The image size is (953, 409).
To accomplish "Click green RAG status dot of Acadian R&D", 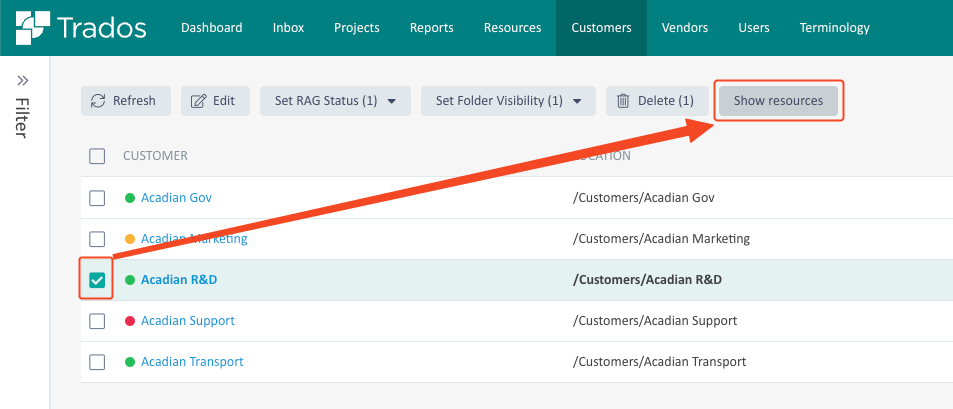I will point(129,280).
